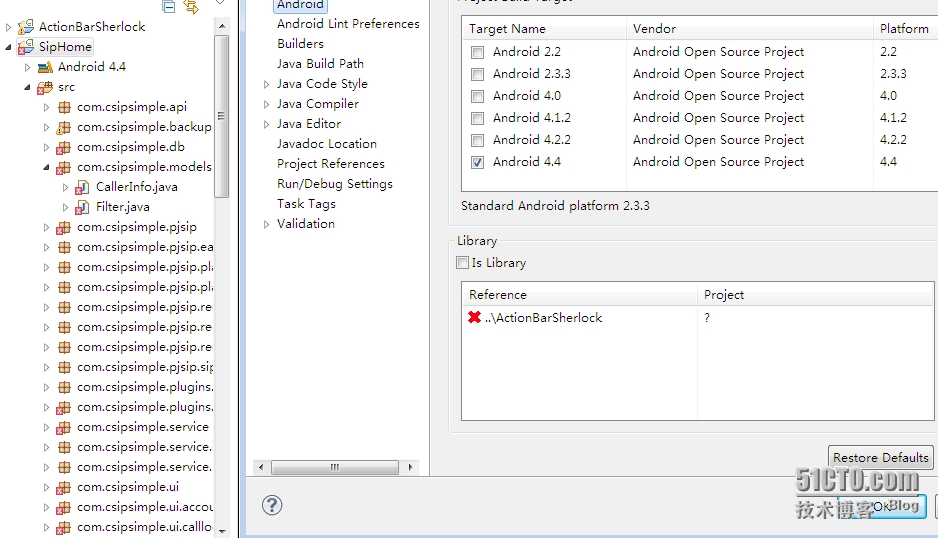Click the red X error icon beside ActionBarSherlock reference

(x=474, y=317)
